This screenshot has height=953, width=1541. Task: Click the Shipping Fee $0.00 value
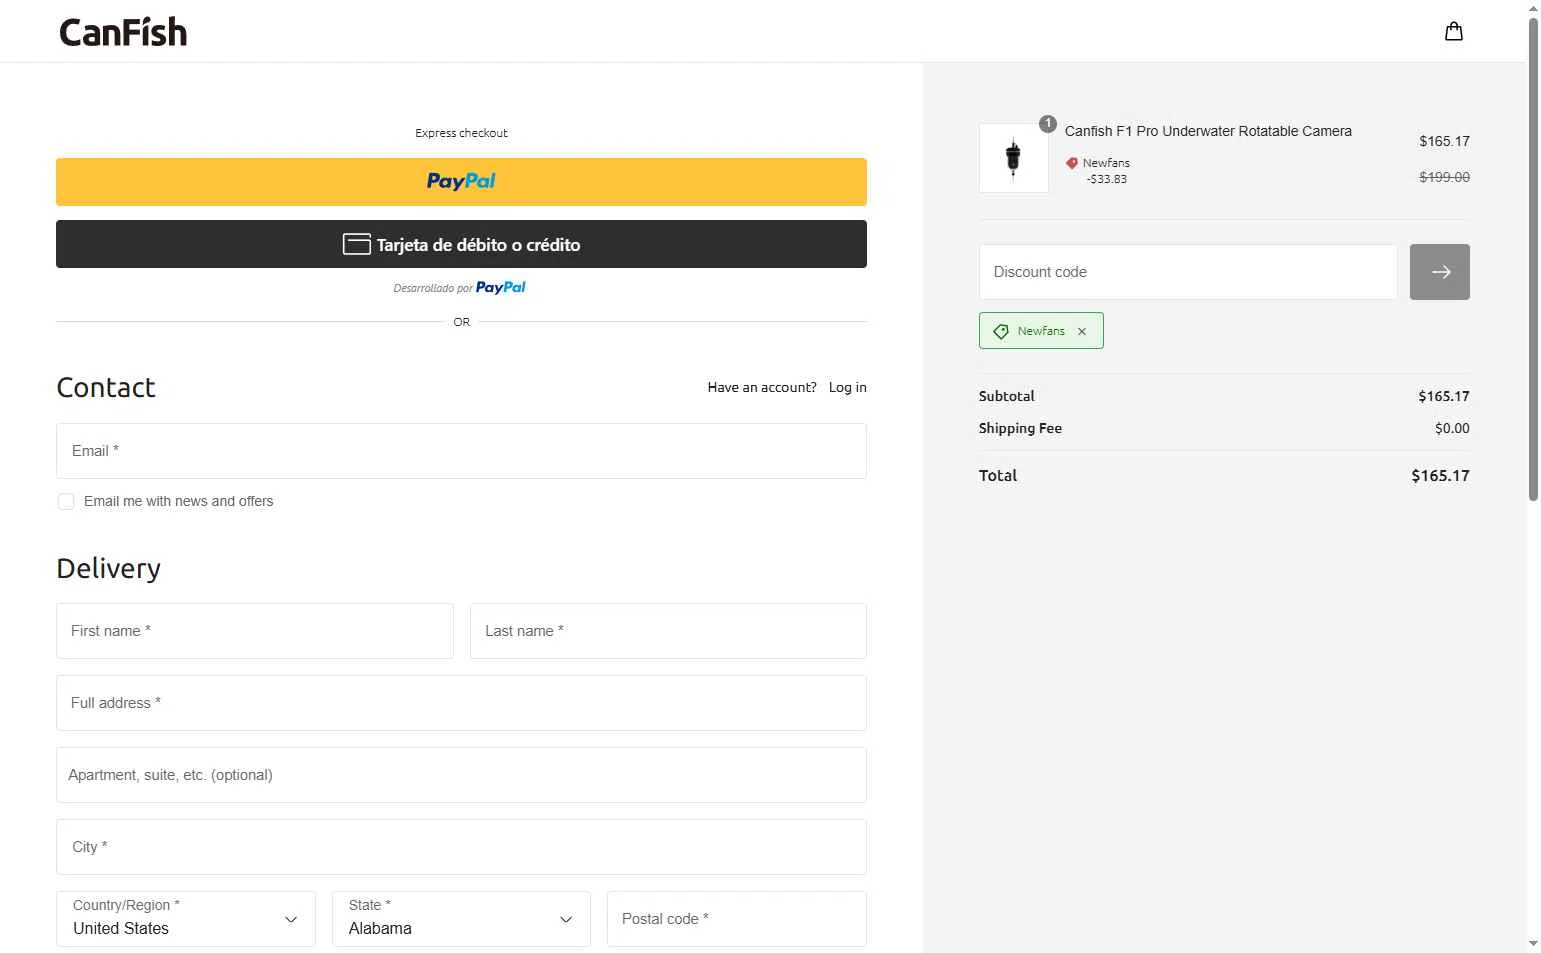click(x=1452, y=428)
